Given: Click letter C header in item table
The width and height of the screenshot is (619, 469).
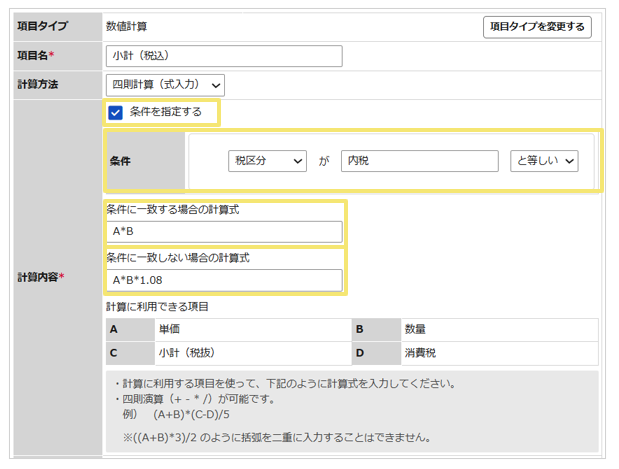Looking at the screenshot, I should tap(130, 353).
